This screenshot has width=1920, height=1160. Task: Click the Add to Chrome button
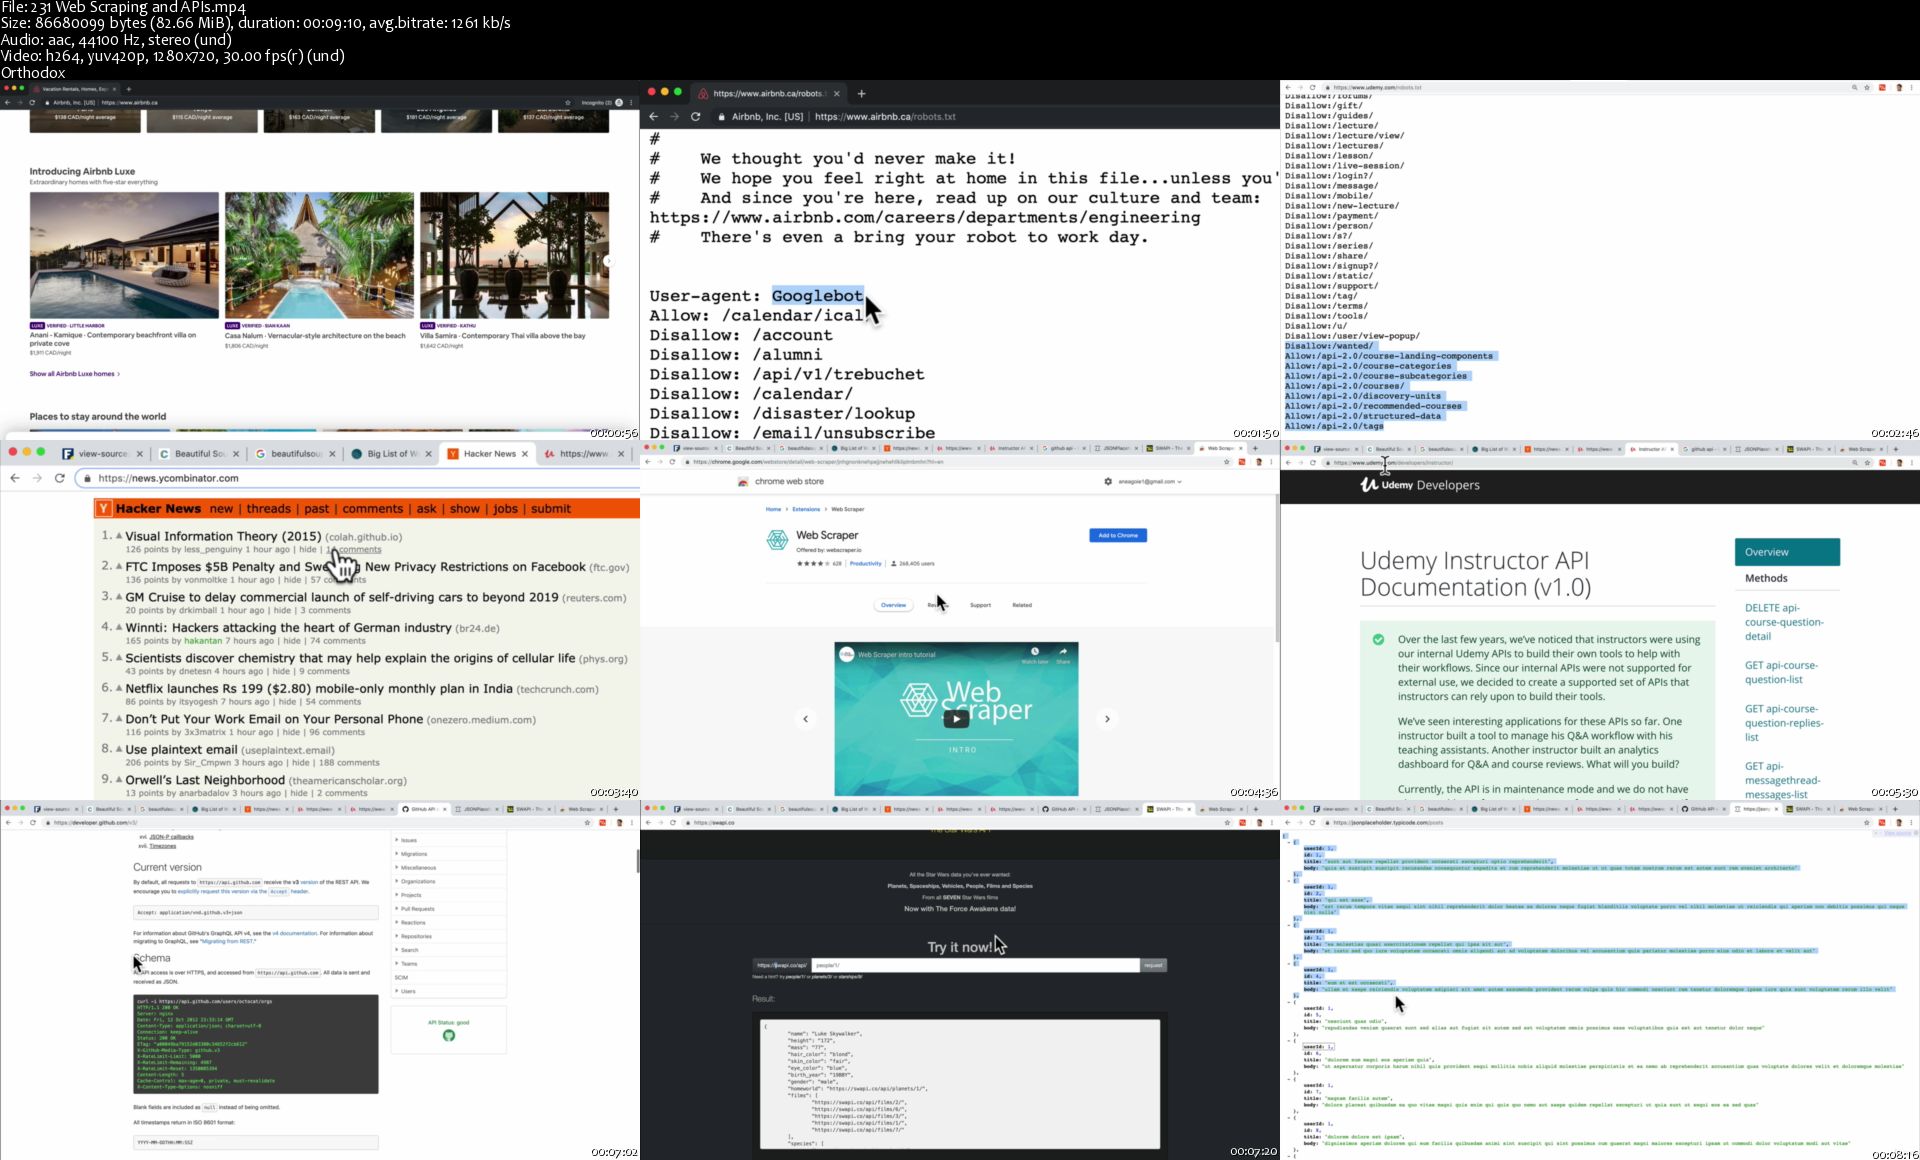(x=1117, y=535)
